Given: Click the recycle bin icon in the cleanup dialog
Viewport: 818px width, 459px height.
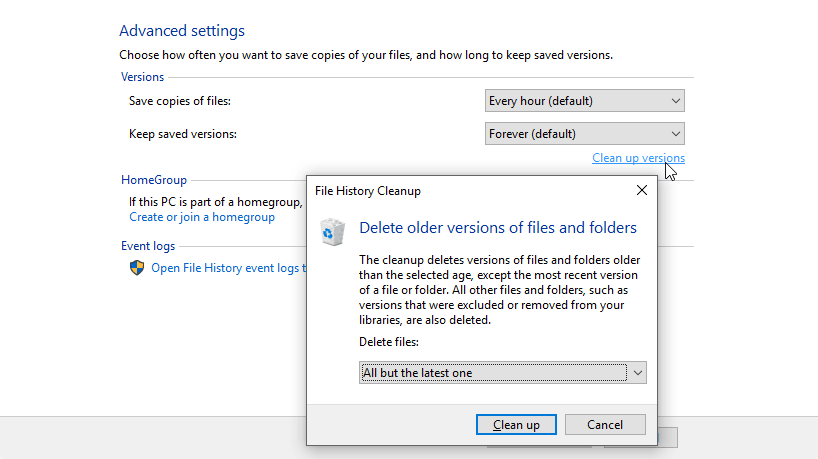Looking at the screenshot, I should [x=332, y=232].
